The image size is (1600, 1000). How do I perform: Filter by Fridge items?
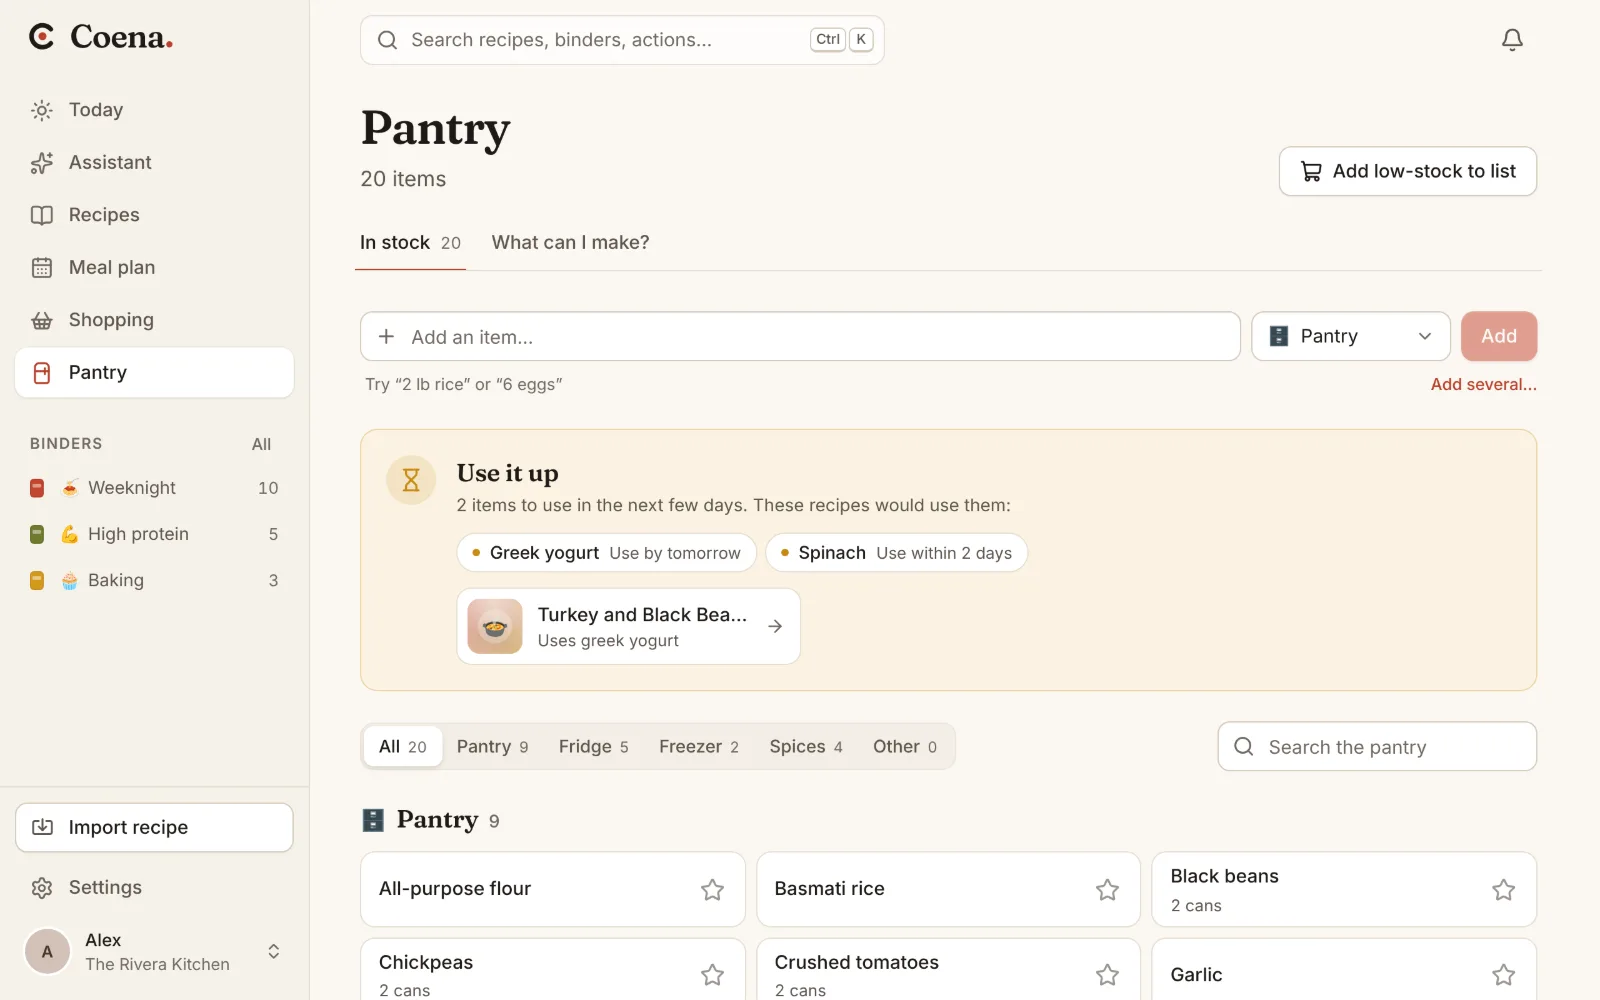click(x=593, y=747)
